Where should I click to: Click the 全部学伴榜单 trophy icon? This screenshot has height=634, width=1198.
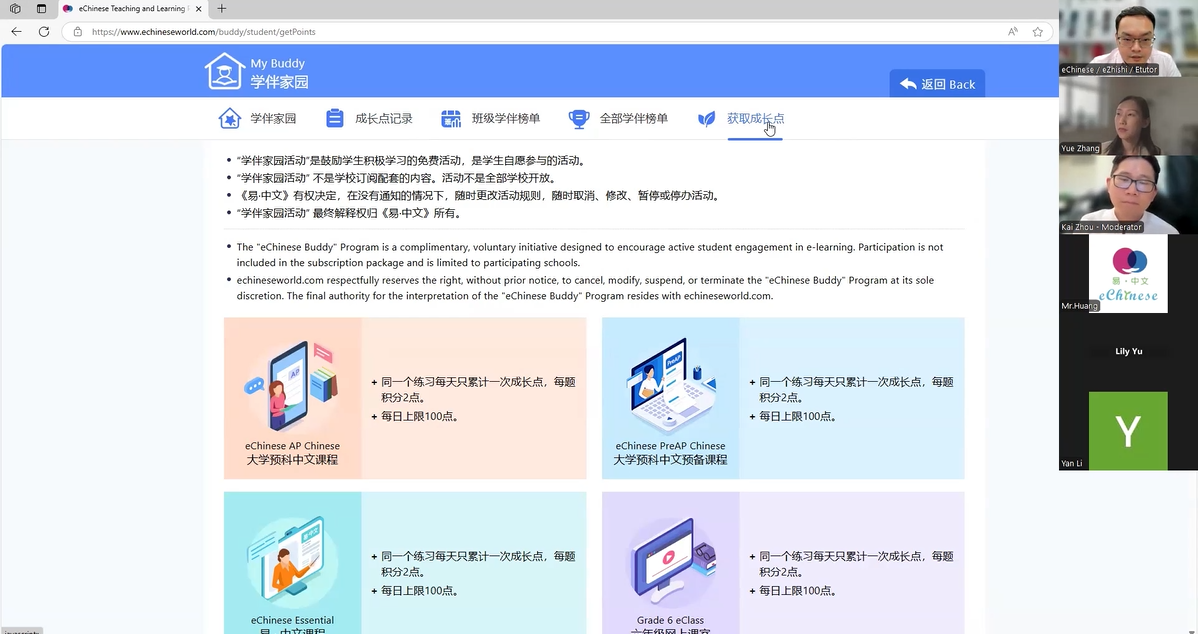pos(578,118)
